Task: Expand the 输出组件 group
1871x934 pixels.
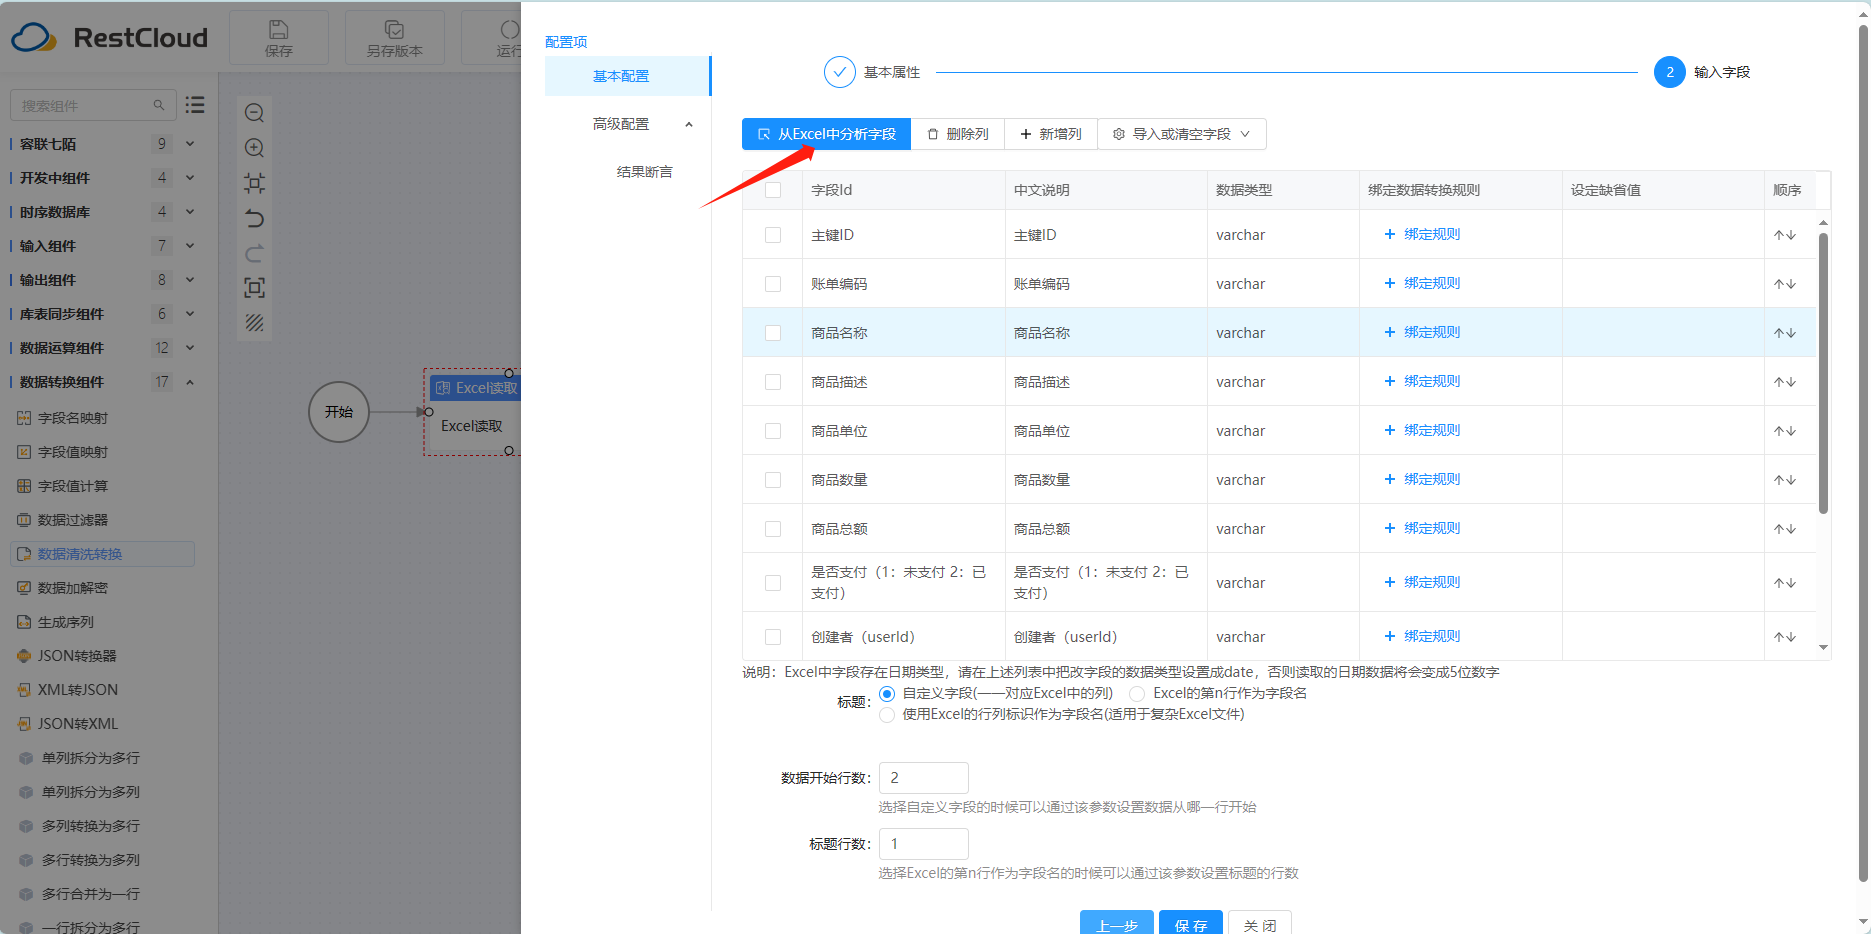Action: (x=190, y=280)
